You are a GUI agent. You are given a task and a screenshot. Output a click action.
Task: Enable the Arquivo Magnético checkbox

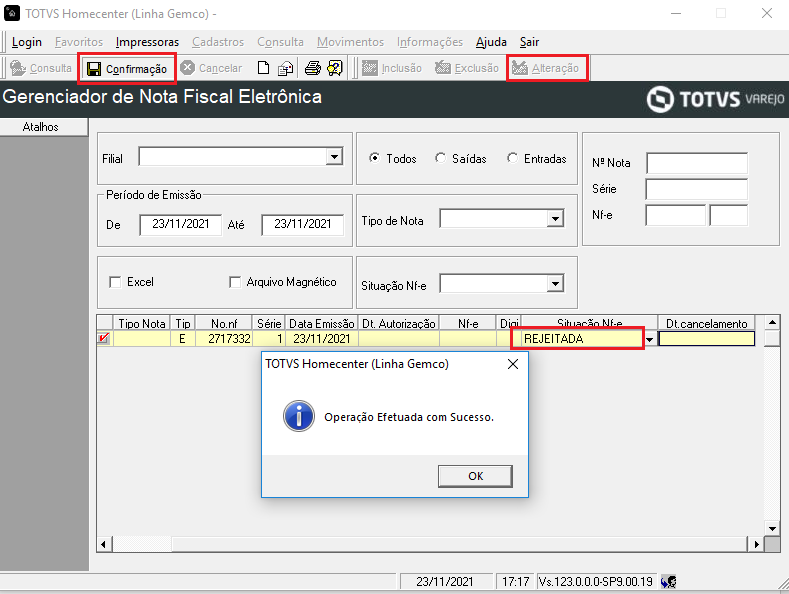click(x=235, y=282)
